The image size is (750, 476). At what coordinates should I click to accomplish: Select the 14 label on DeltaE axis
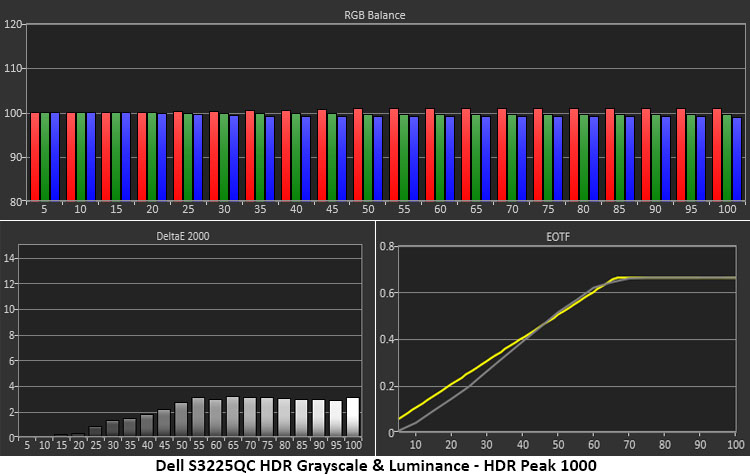pyautogui.click(x=10, y=259)
